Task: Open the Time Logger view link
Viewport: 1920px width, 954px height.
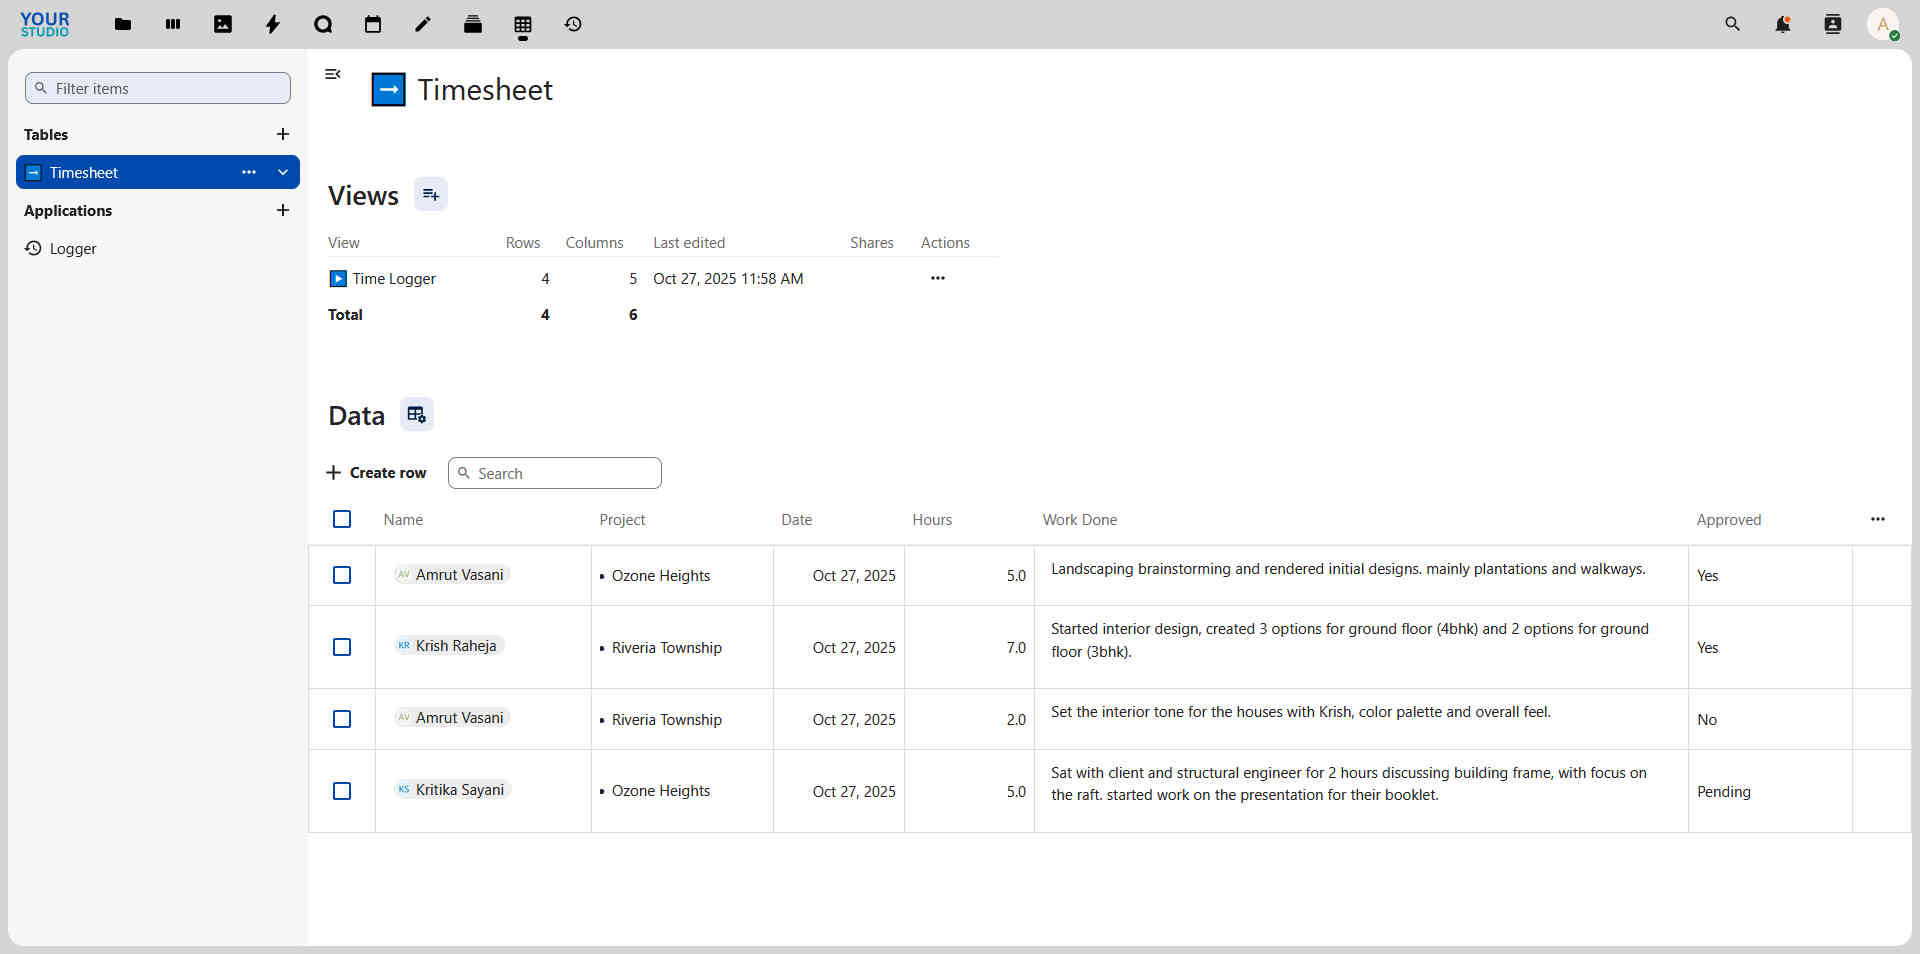Action: [x=394, y=279]
